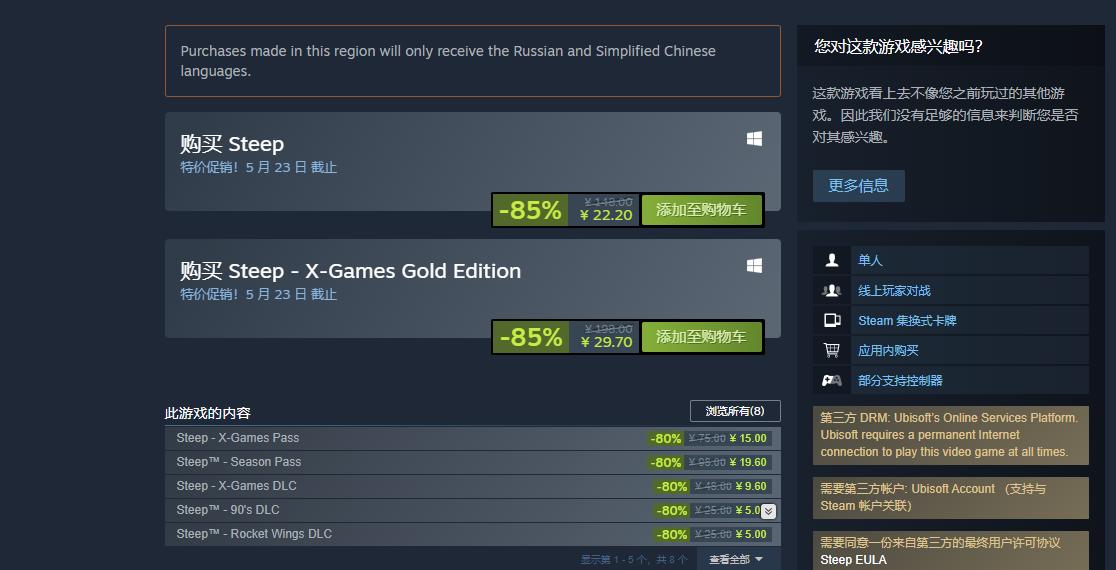Open Steep - X-Games Pass DLC row
Image resolution: width=1116 pixels, height=570 pixels.
click(x=473, y=438)
